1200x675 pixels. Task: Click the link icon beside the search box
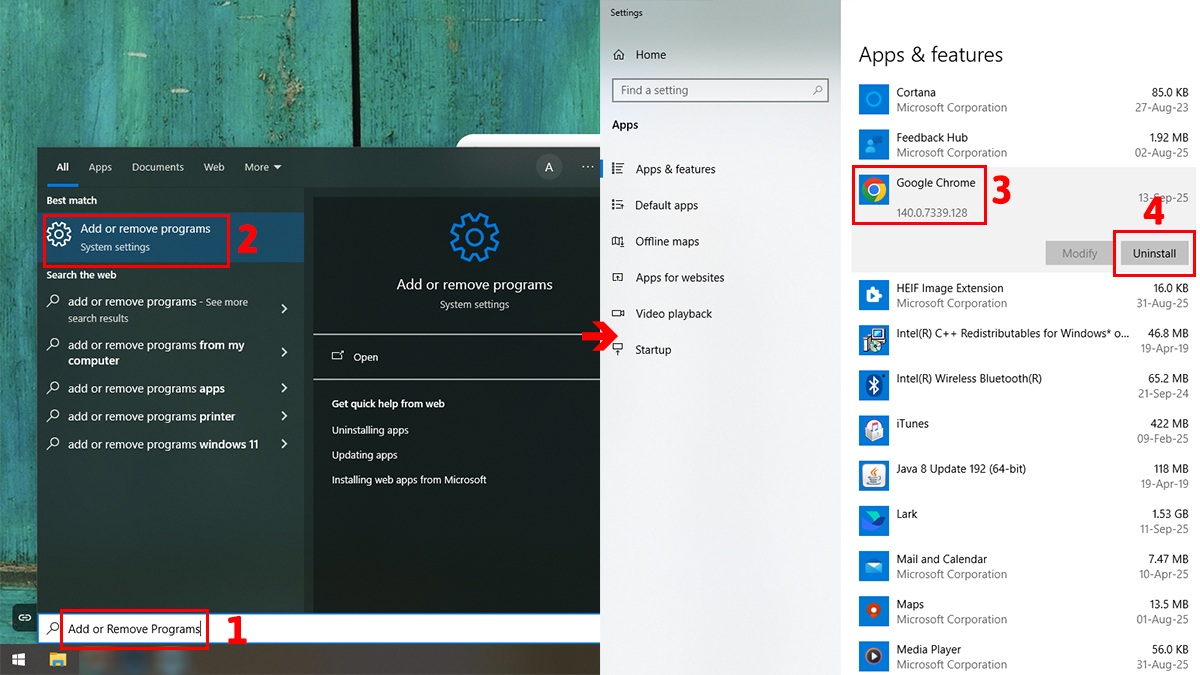pos(24,618)
